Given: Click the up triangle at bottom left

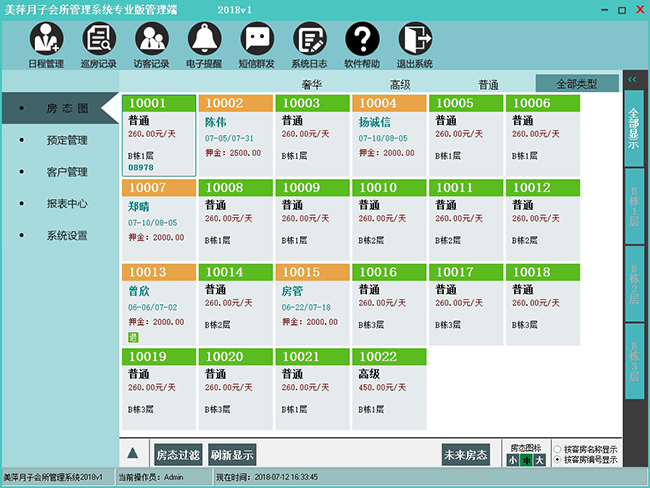Looking at the screenshot, I should click(132, 454).
